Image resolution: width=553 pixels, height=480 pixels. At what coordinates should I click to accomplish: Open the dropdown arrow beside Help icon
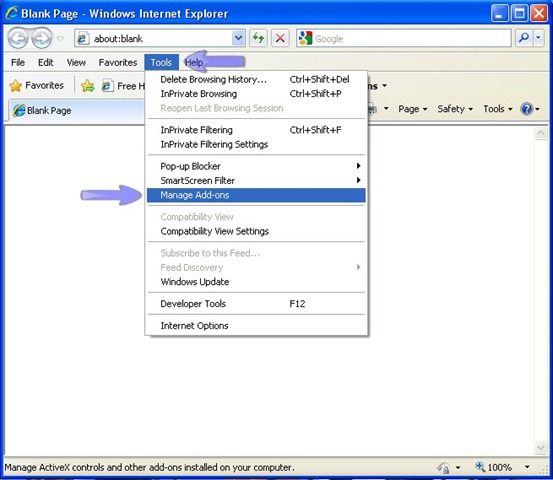(x=537, y=109)
